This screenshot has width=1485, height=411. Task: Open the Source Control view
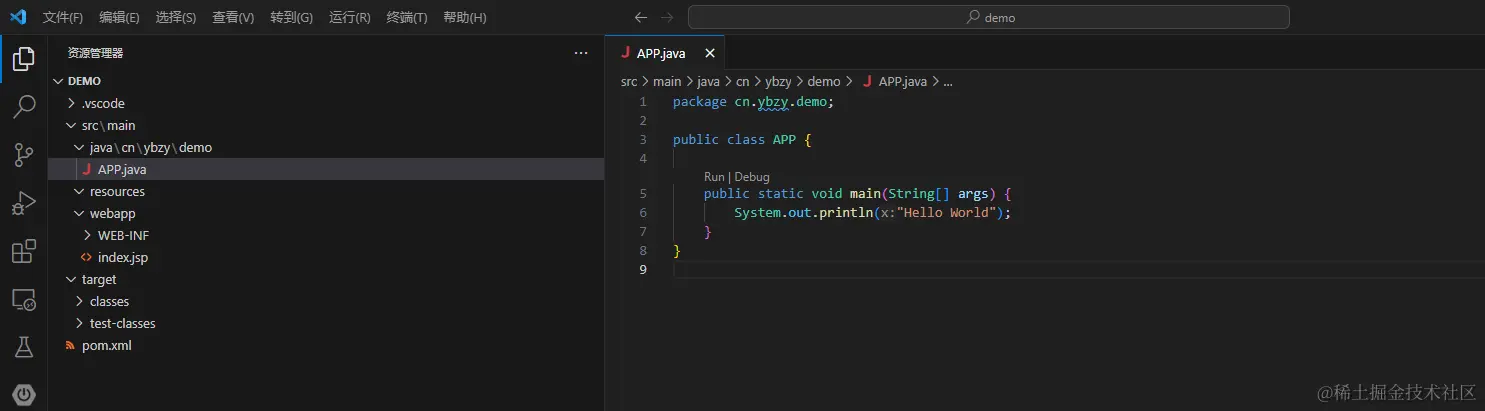tap(24, 154)
